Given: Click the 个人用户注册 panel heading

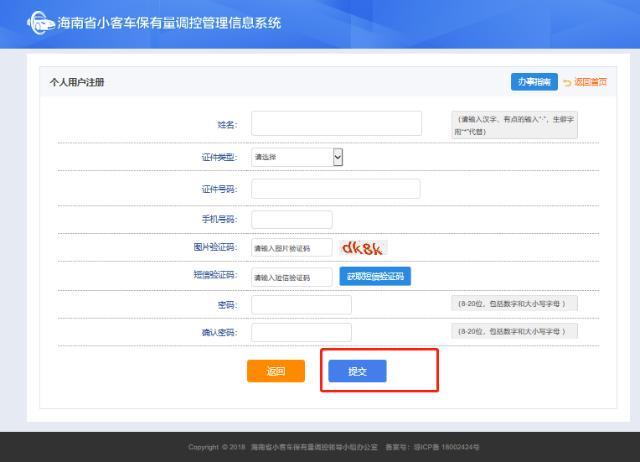Looking at the screenshot, I should [x=78, y=82].
